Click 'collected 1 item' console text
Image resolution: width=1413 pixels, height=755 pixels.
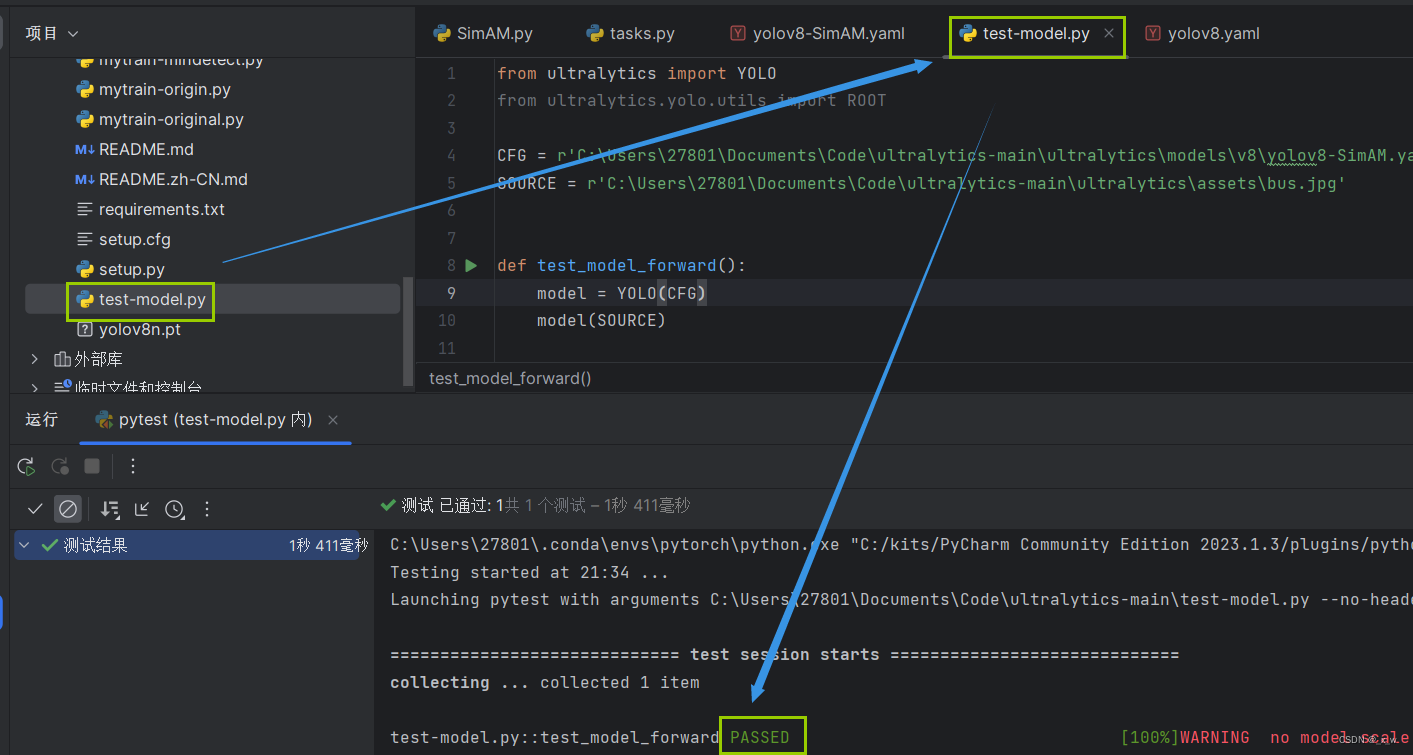tap(620, 682)
